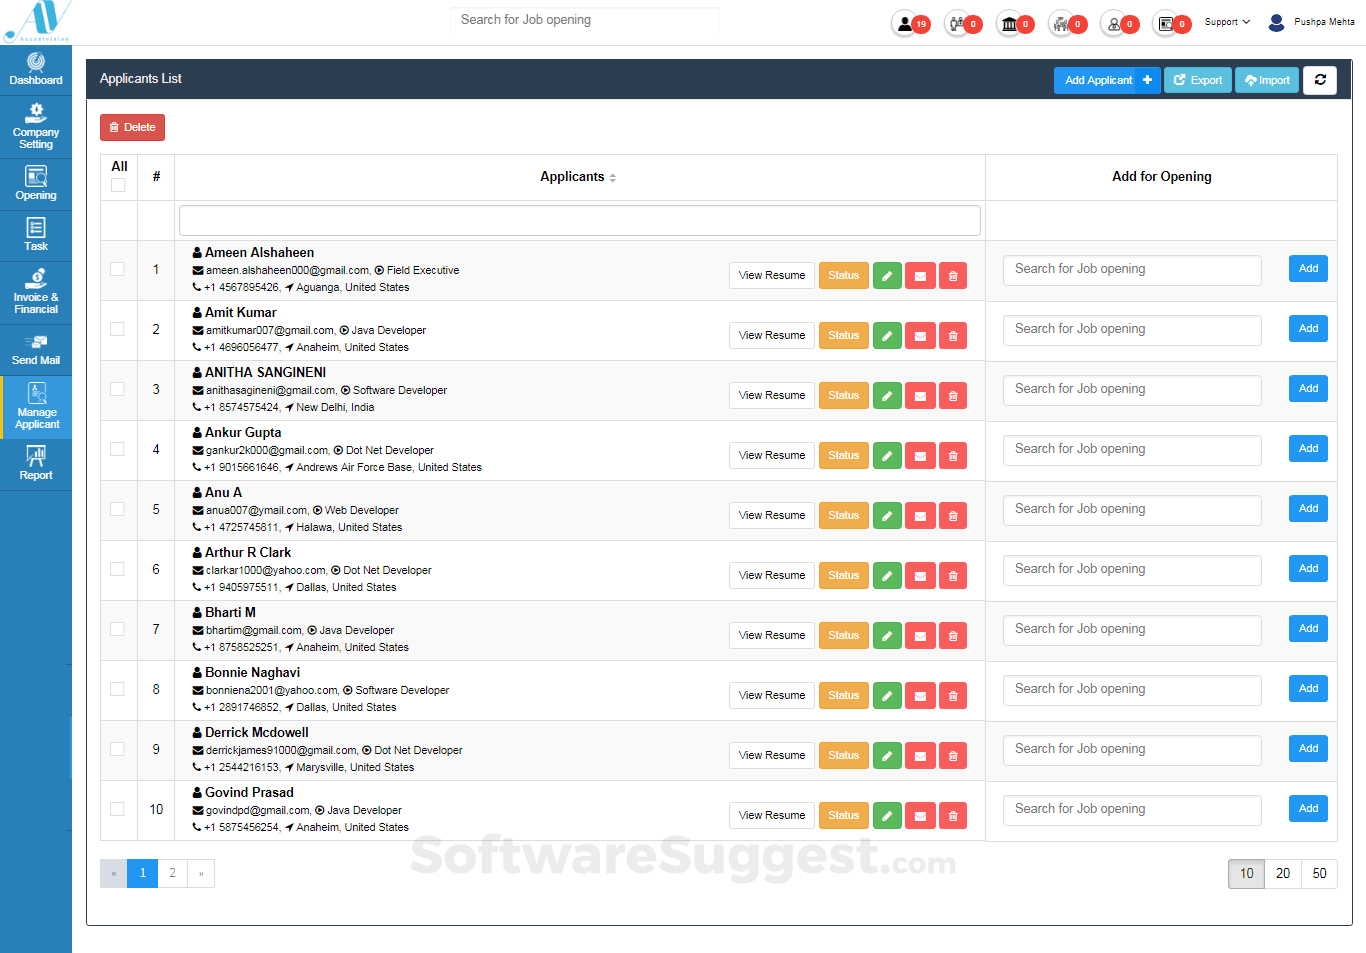Open the Dashboard from the sidebar
This screenshot has height=953, width=1366.
click(x=36, y=70)
